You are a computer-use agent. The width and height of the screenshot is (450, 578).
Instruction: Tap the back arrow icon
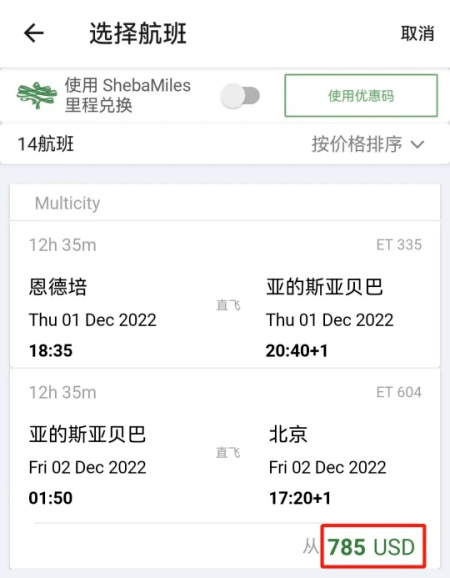click(x=34, y=33)
